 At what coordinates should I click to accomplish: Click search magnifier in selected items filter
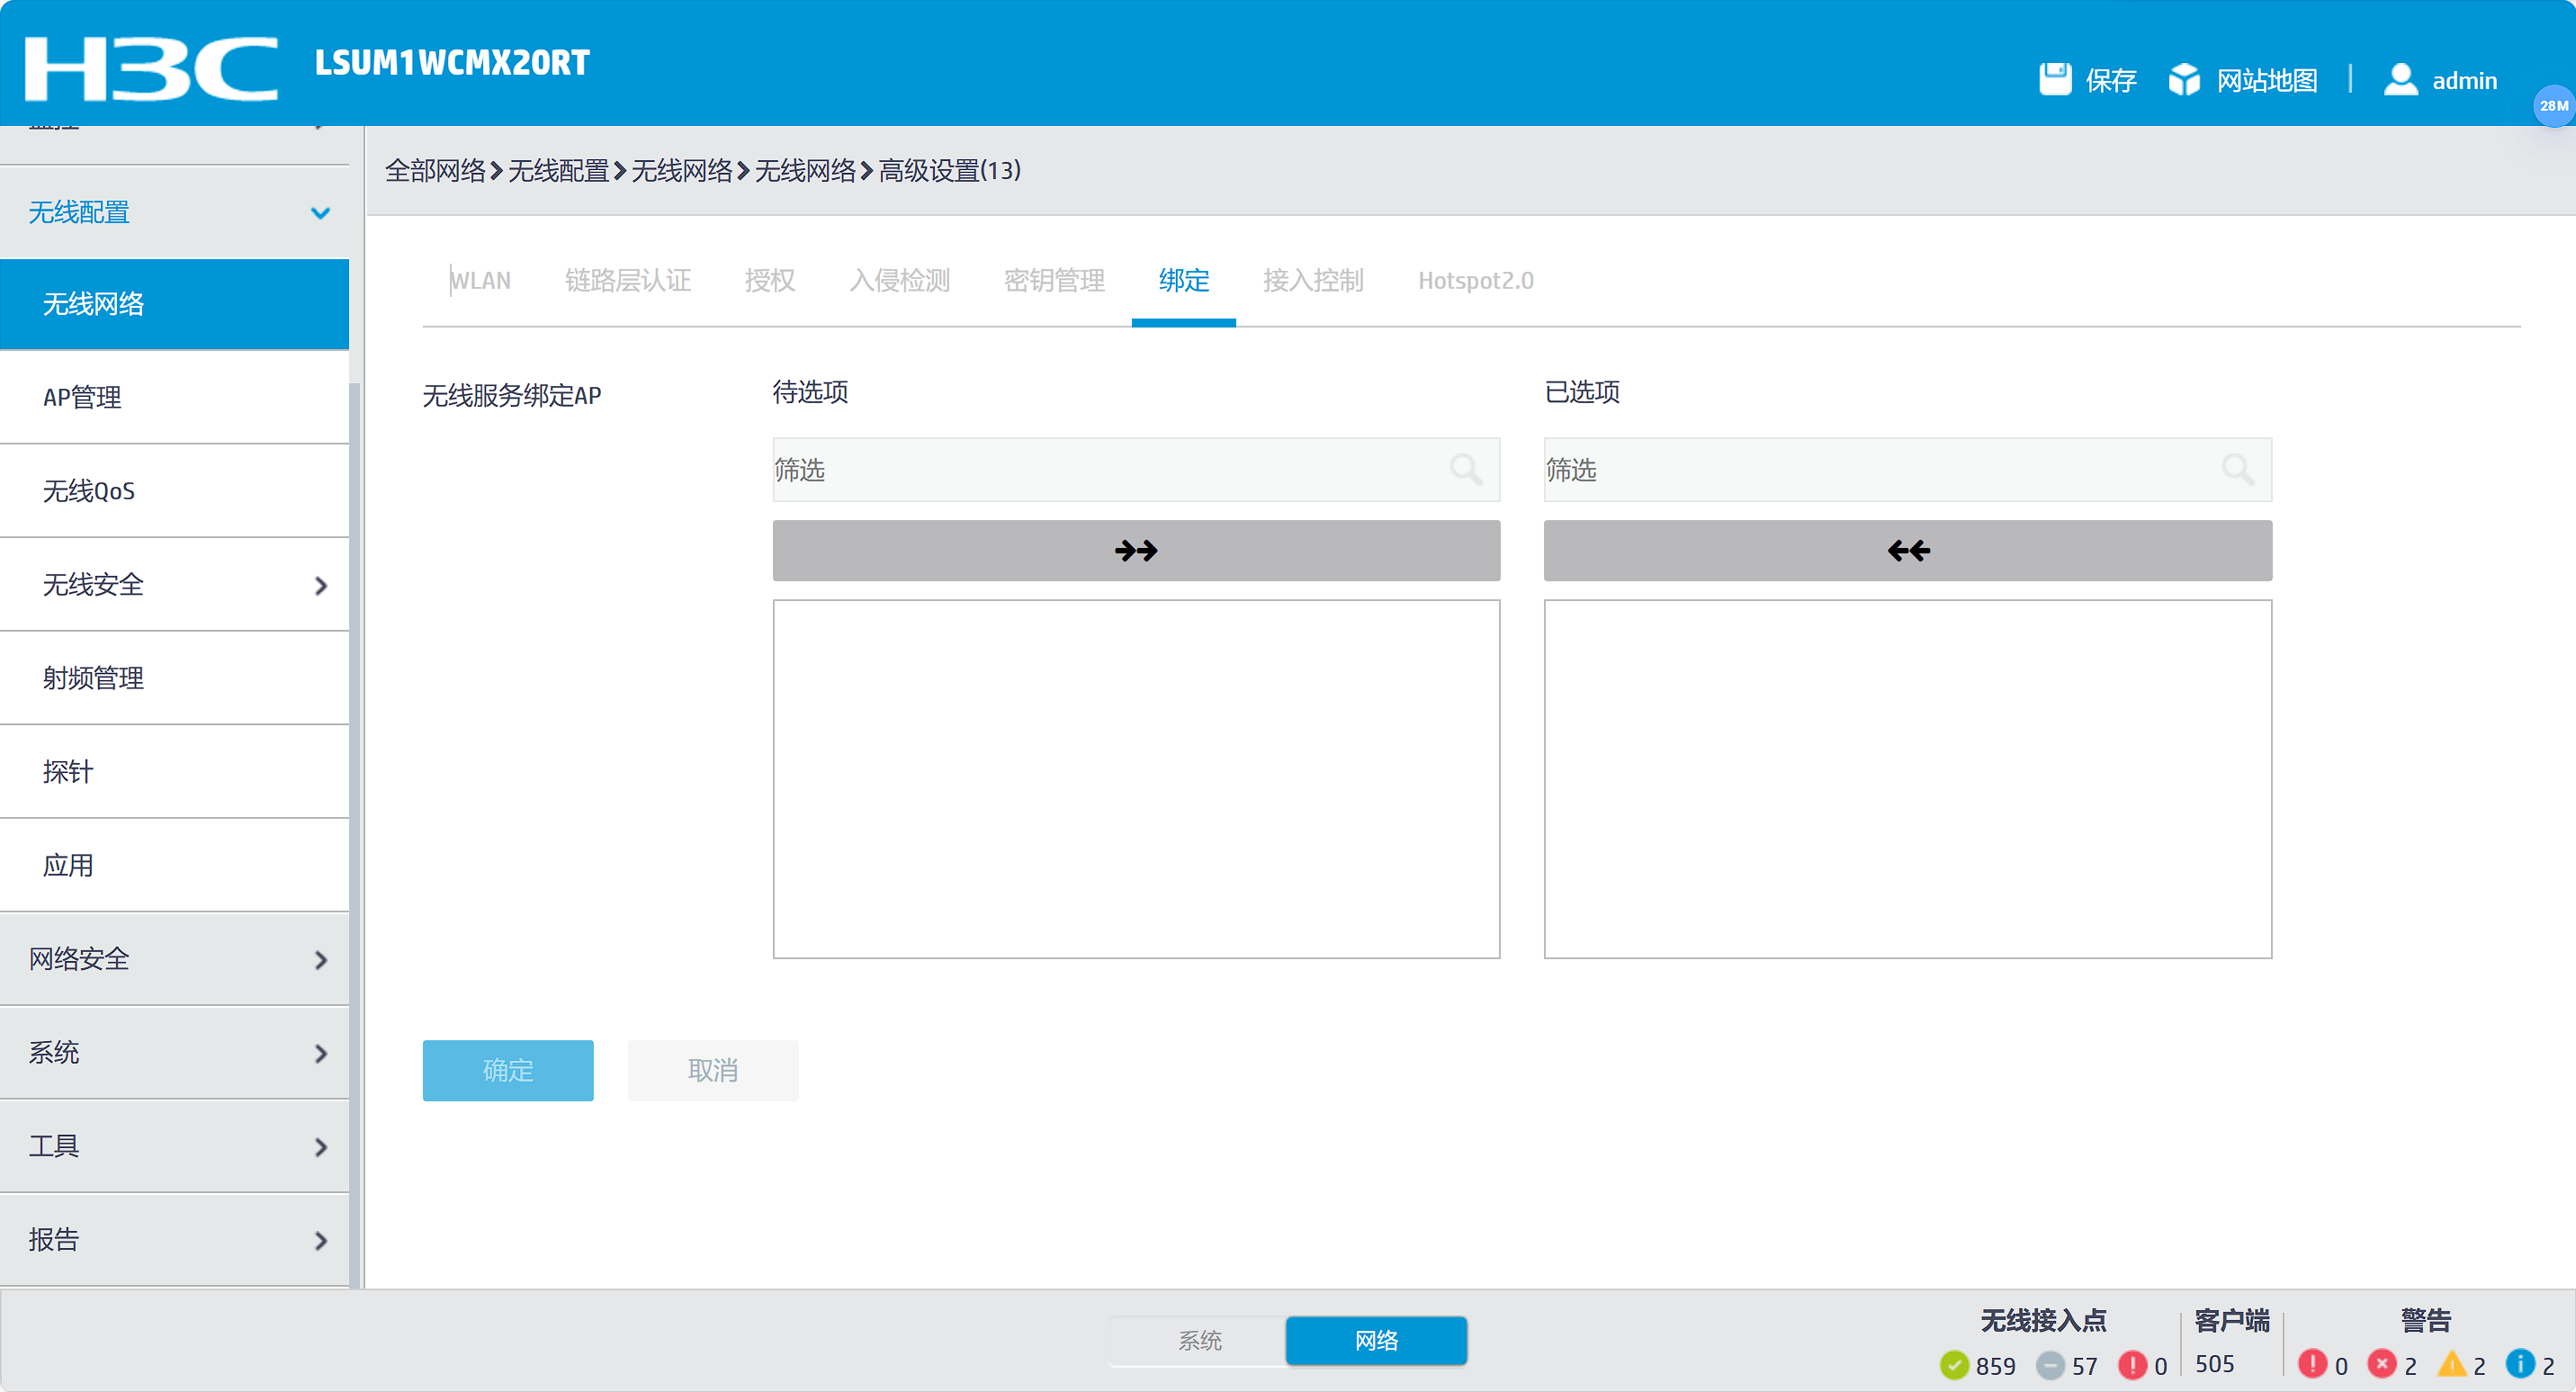pos(2237,469)
